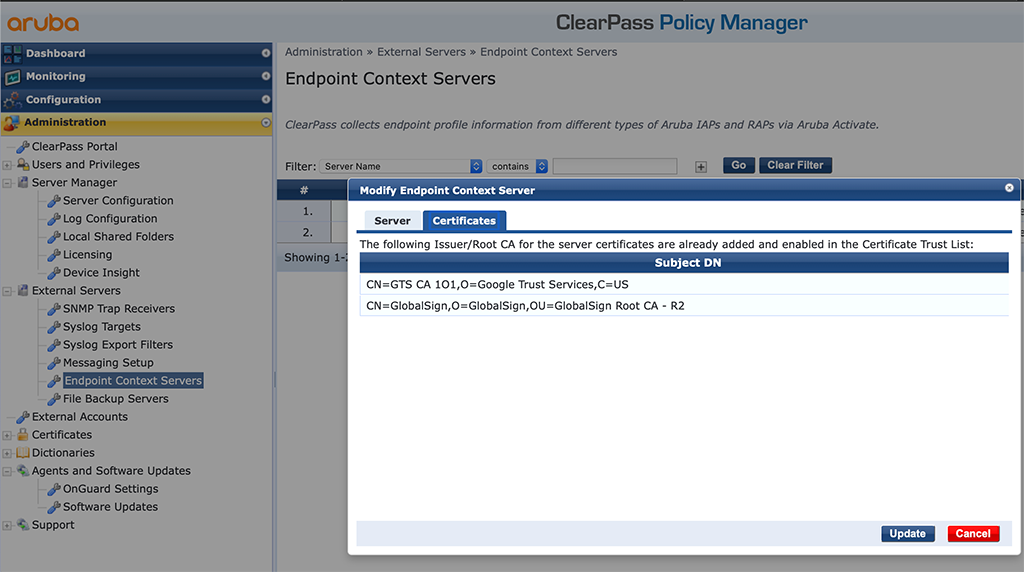Select the GlobalSign Root CA - R2 row
Image resolution: width=1024 pixels, height=572 pixels.
684,306
